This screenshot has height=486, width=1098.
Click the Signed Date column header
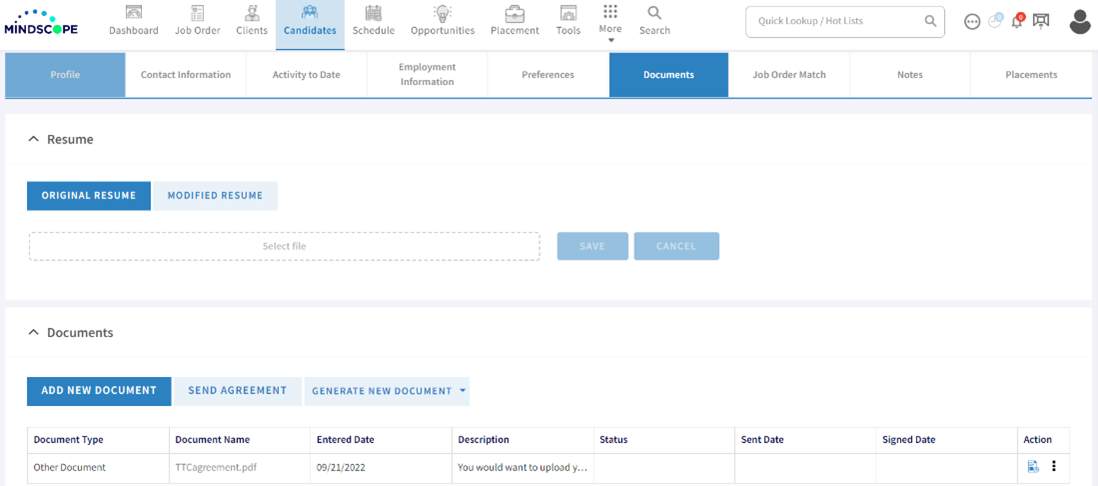coord(947,440)
